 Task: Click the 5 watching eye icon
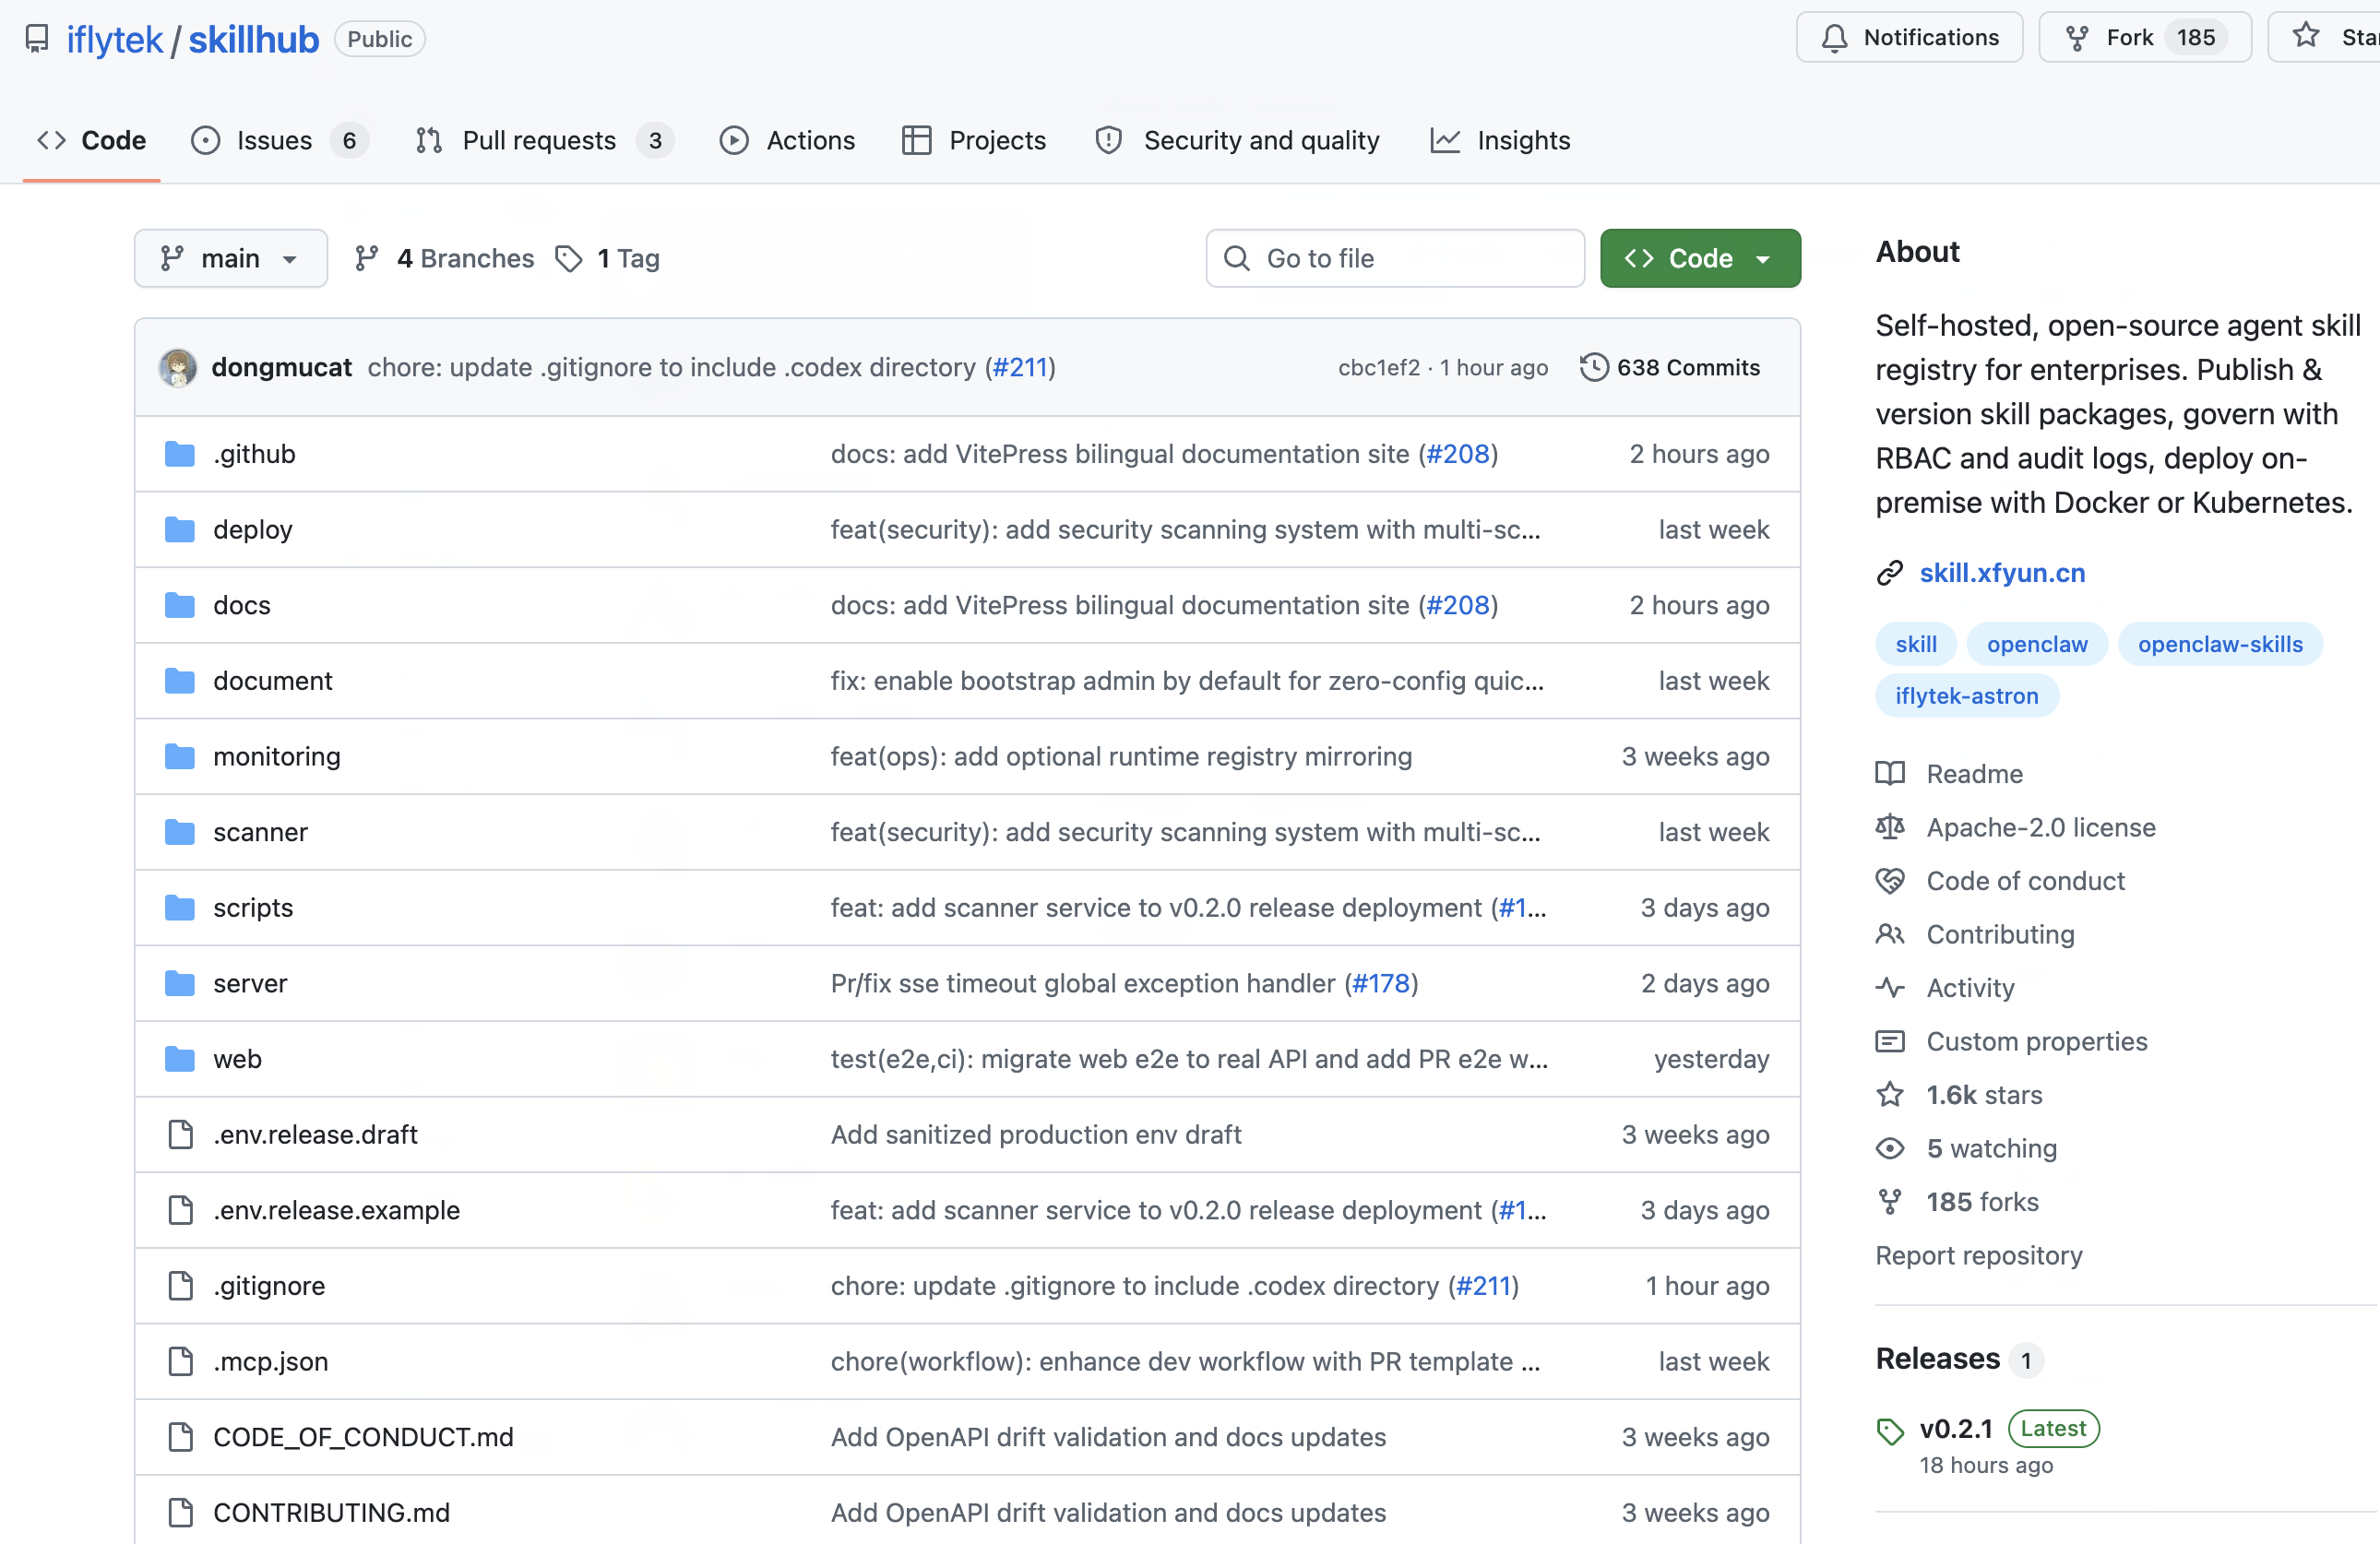click(1890, 1148)
